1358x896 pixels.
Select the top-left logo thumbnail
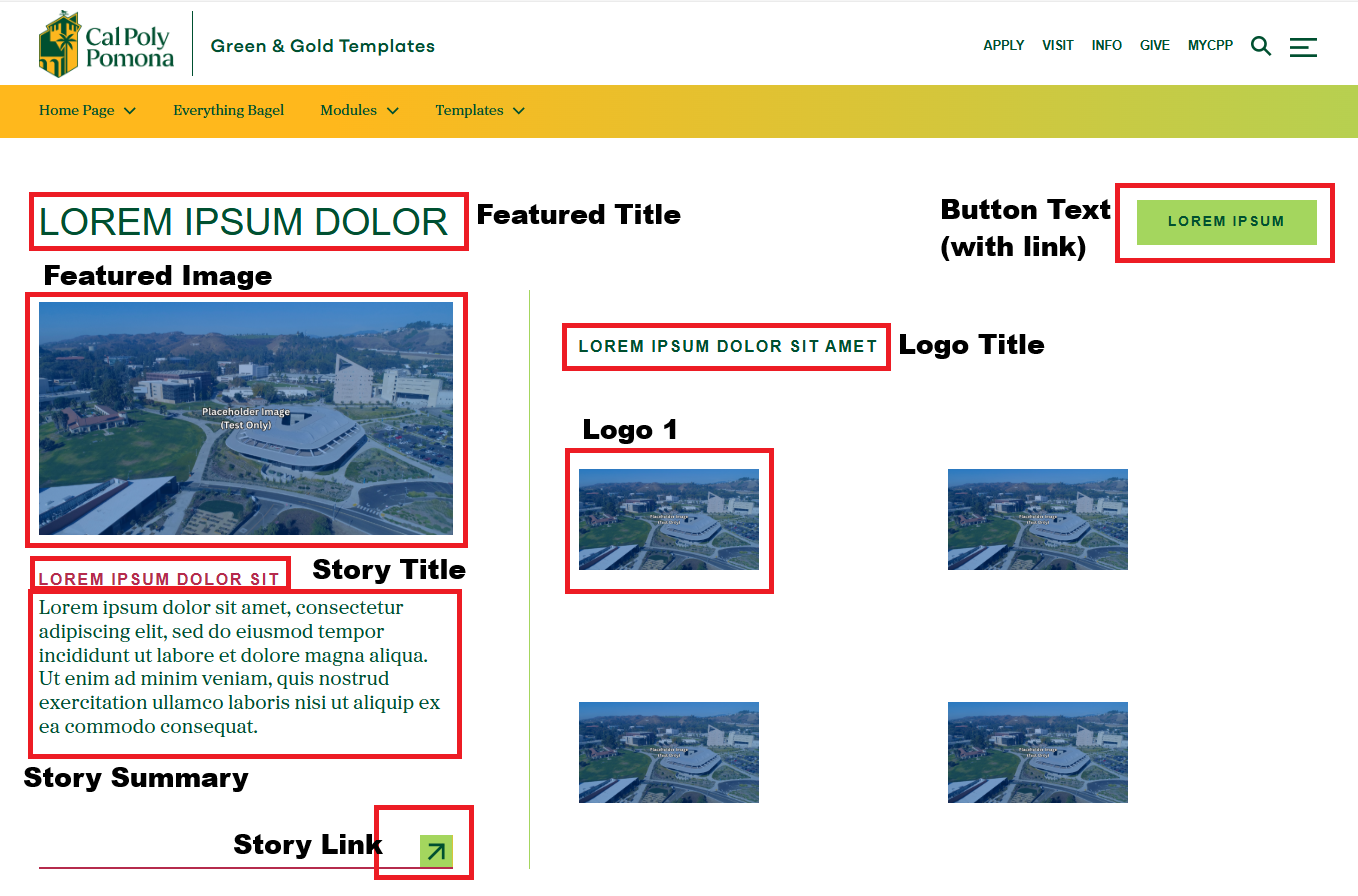click(668, 519)
